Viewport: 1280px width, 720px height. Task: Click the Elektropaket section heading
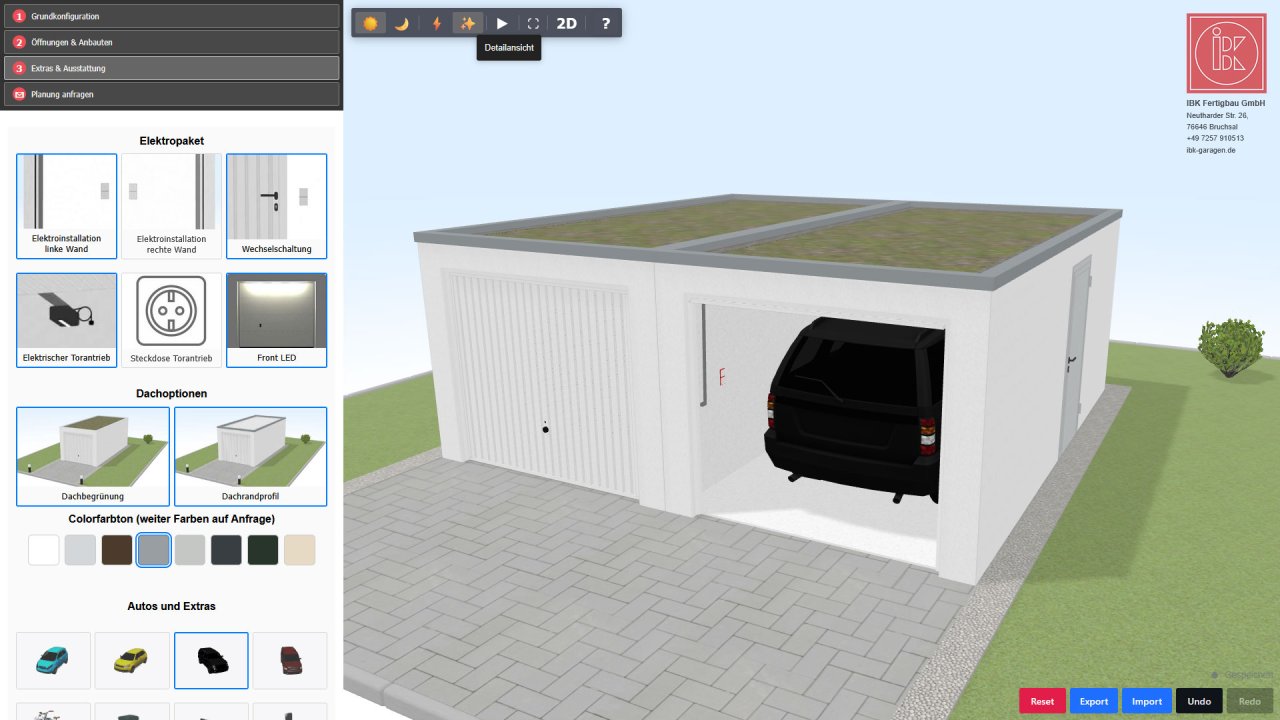pos(172,141)
